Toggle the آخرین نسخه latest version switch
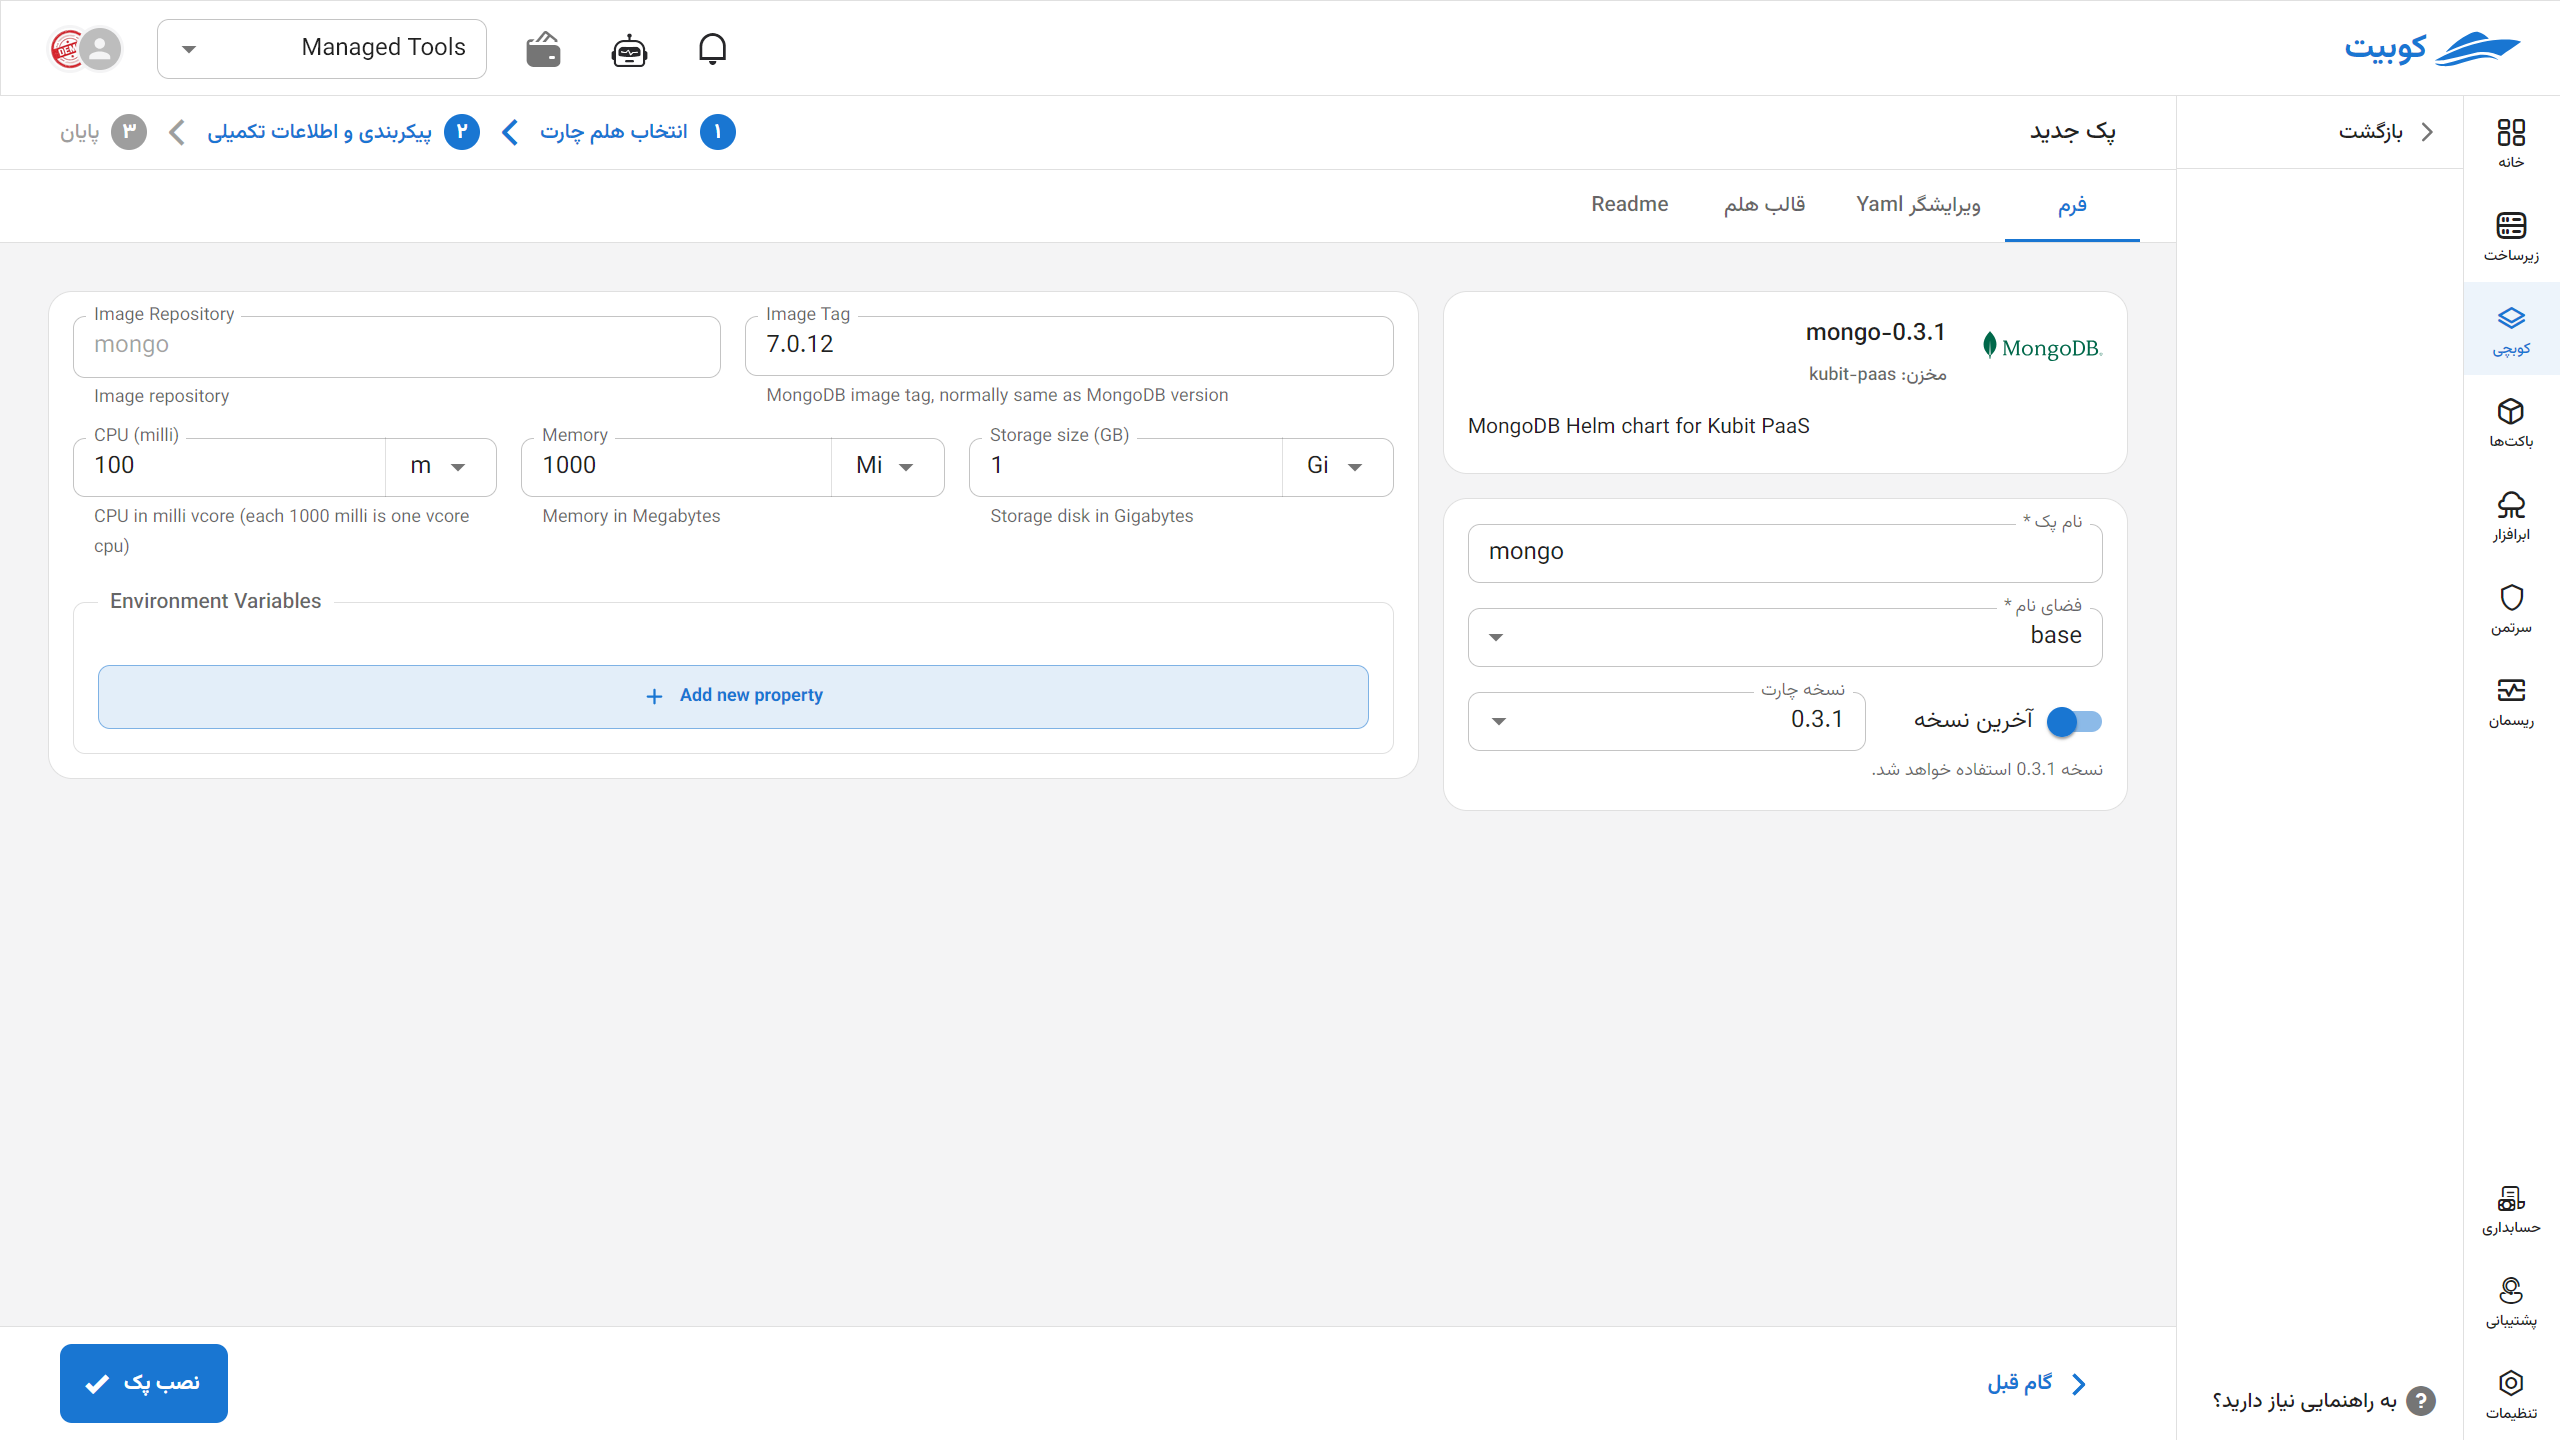The width and height of the screenshot is (2560, 1440). click(2074, 721)
